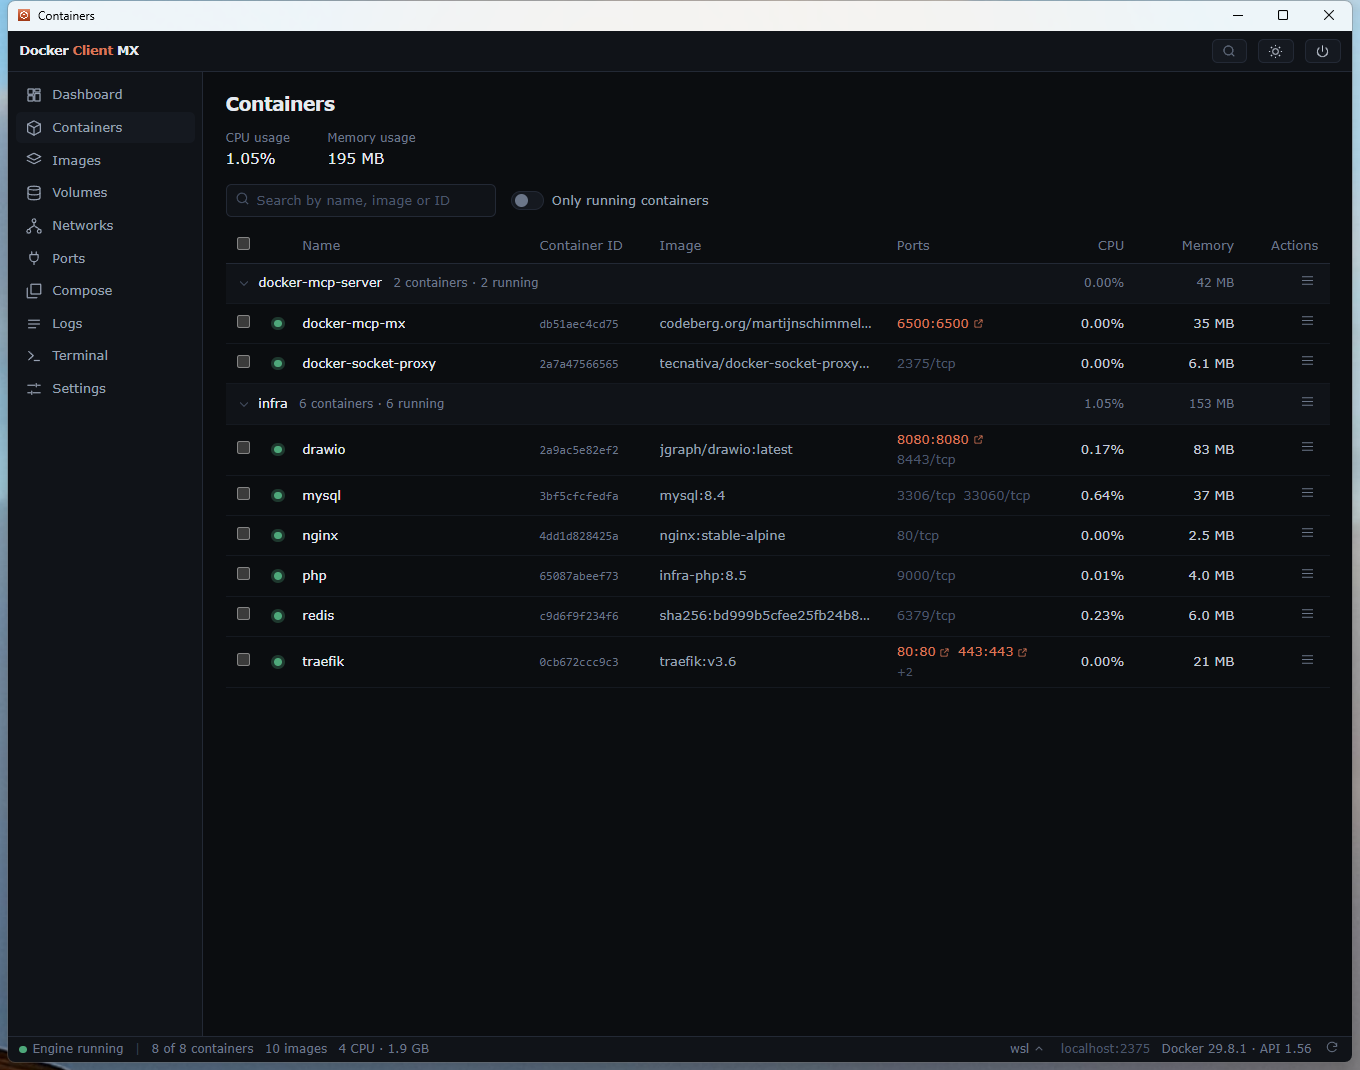The height and width of the screenshot is (1070, 1360).
Task: Click the refresh icon in status bar
Action: pos(1332,1048)
